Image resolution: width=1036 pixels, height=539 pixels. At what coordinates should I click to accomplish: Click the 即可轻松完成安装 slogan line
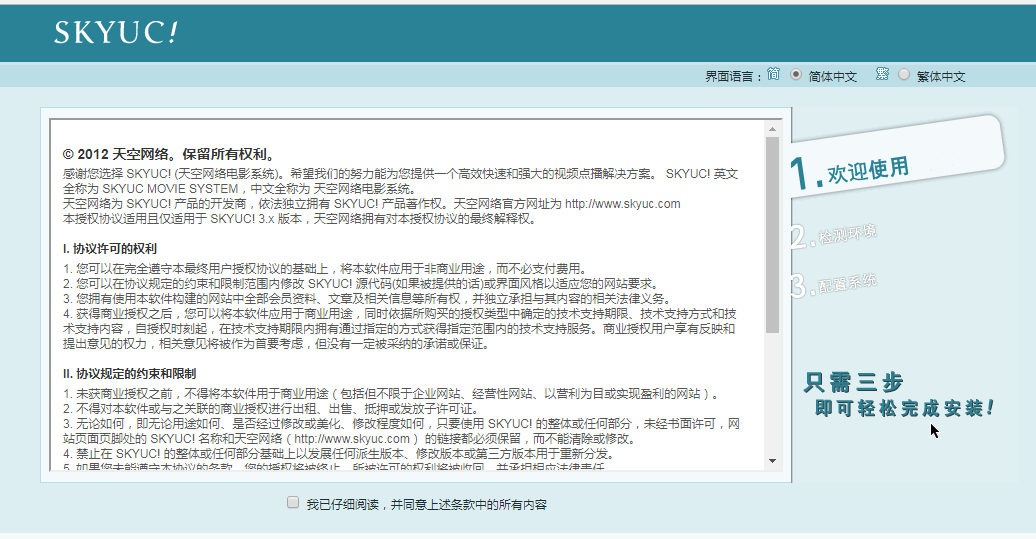[x=905, y=408]
